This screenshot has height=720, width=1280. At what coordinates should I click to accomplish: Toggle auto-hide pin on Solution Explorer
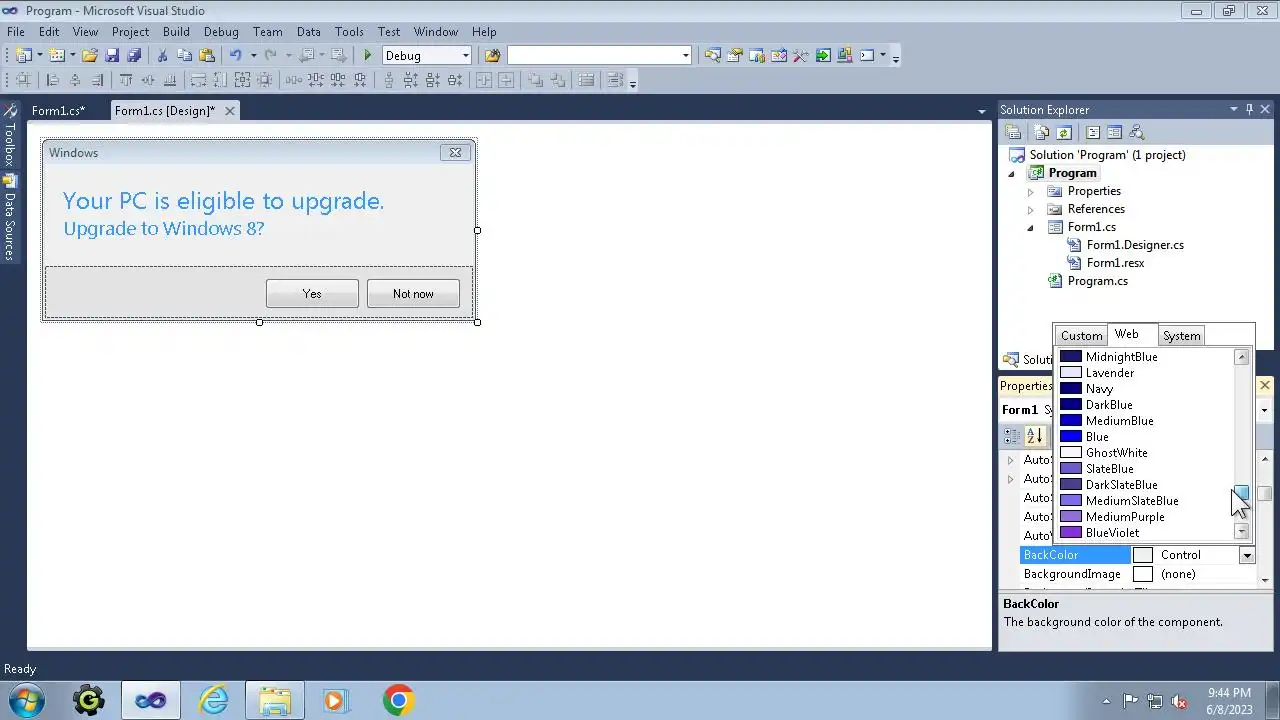pyautogui.click(x=1249, y=110)
